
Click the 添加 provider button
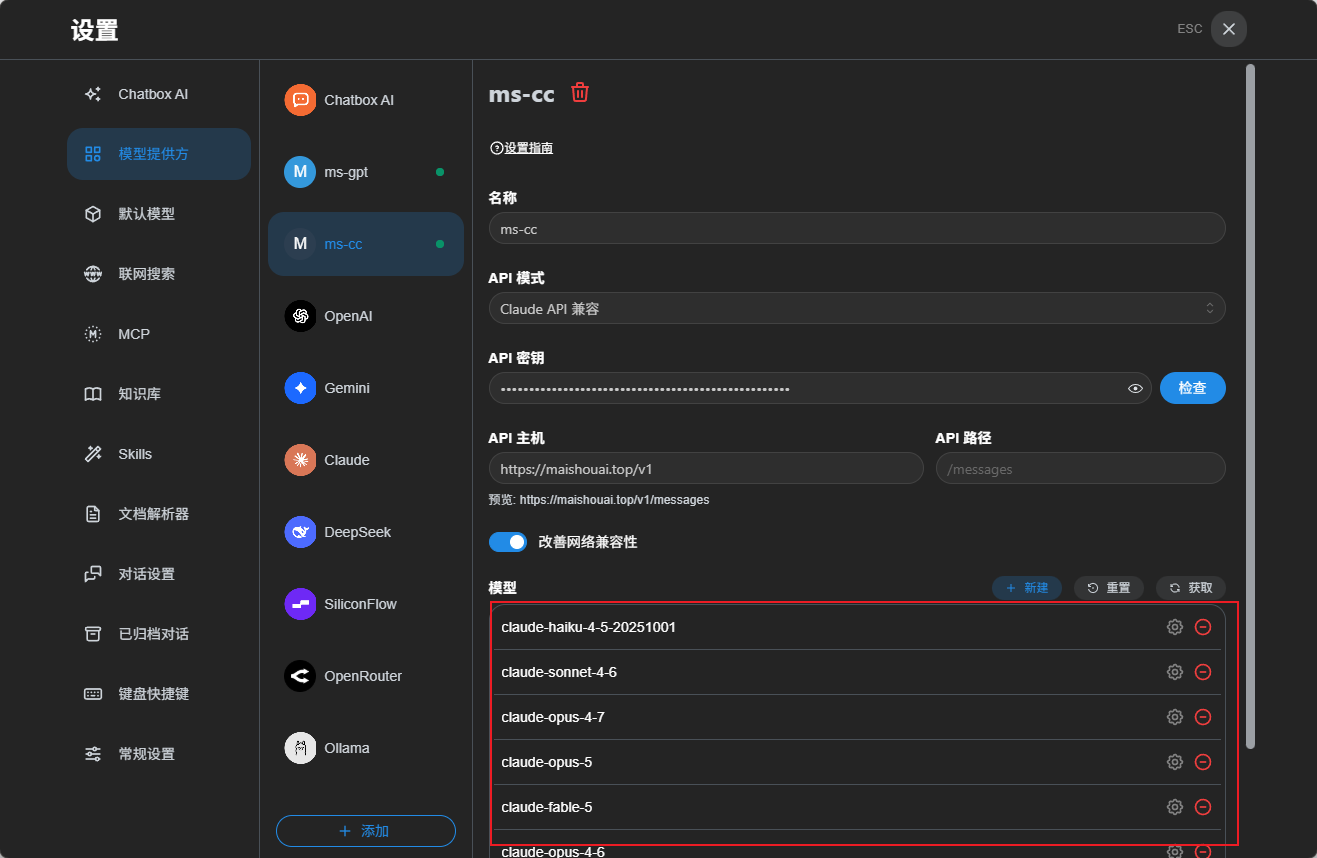(x=366, y=831)
